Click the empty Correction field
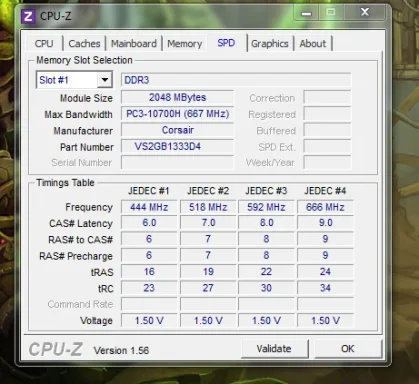 point(327,98)
